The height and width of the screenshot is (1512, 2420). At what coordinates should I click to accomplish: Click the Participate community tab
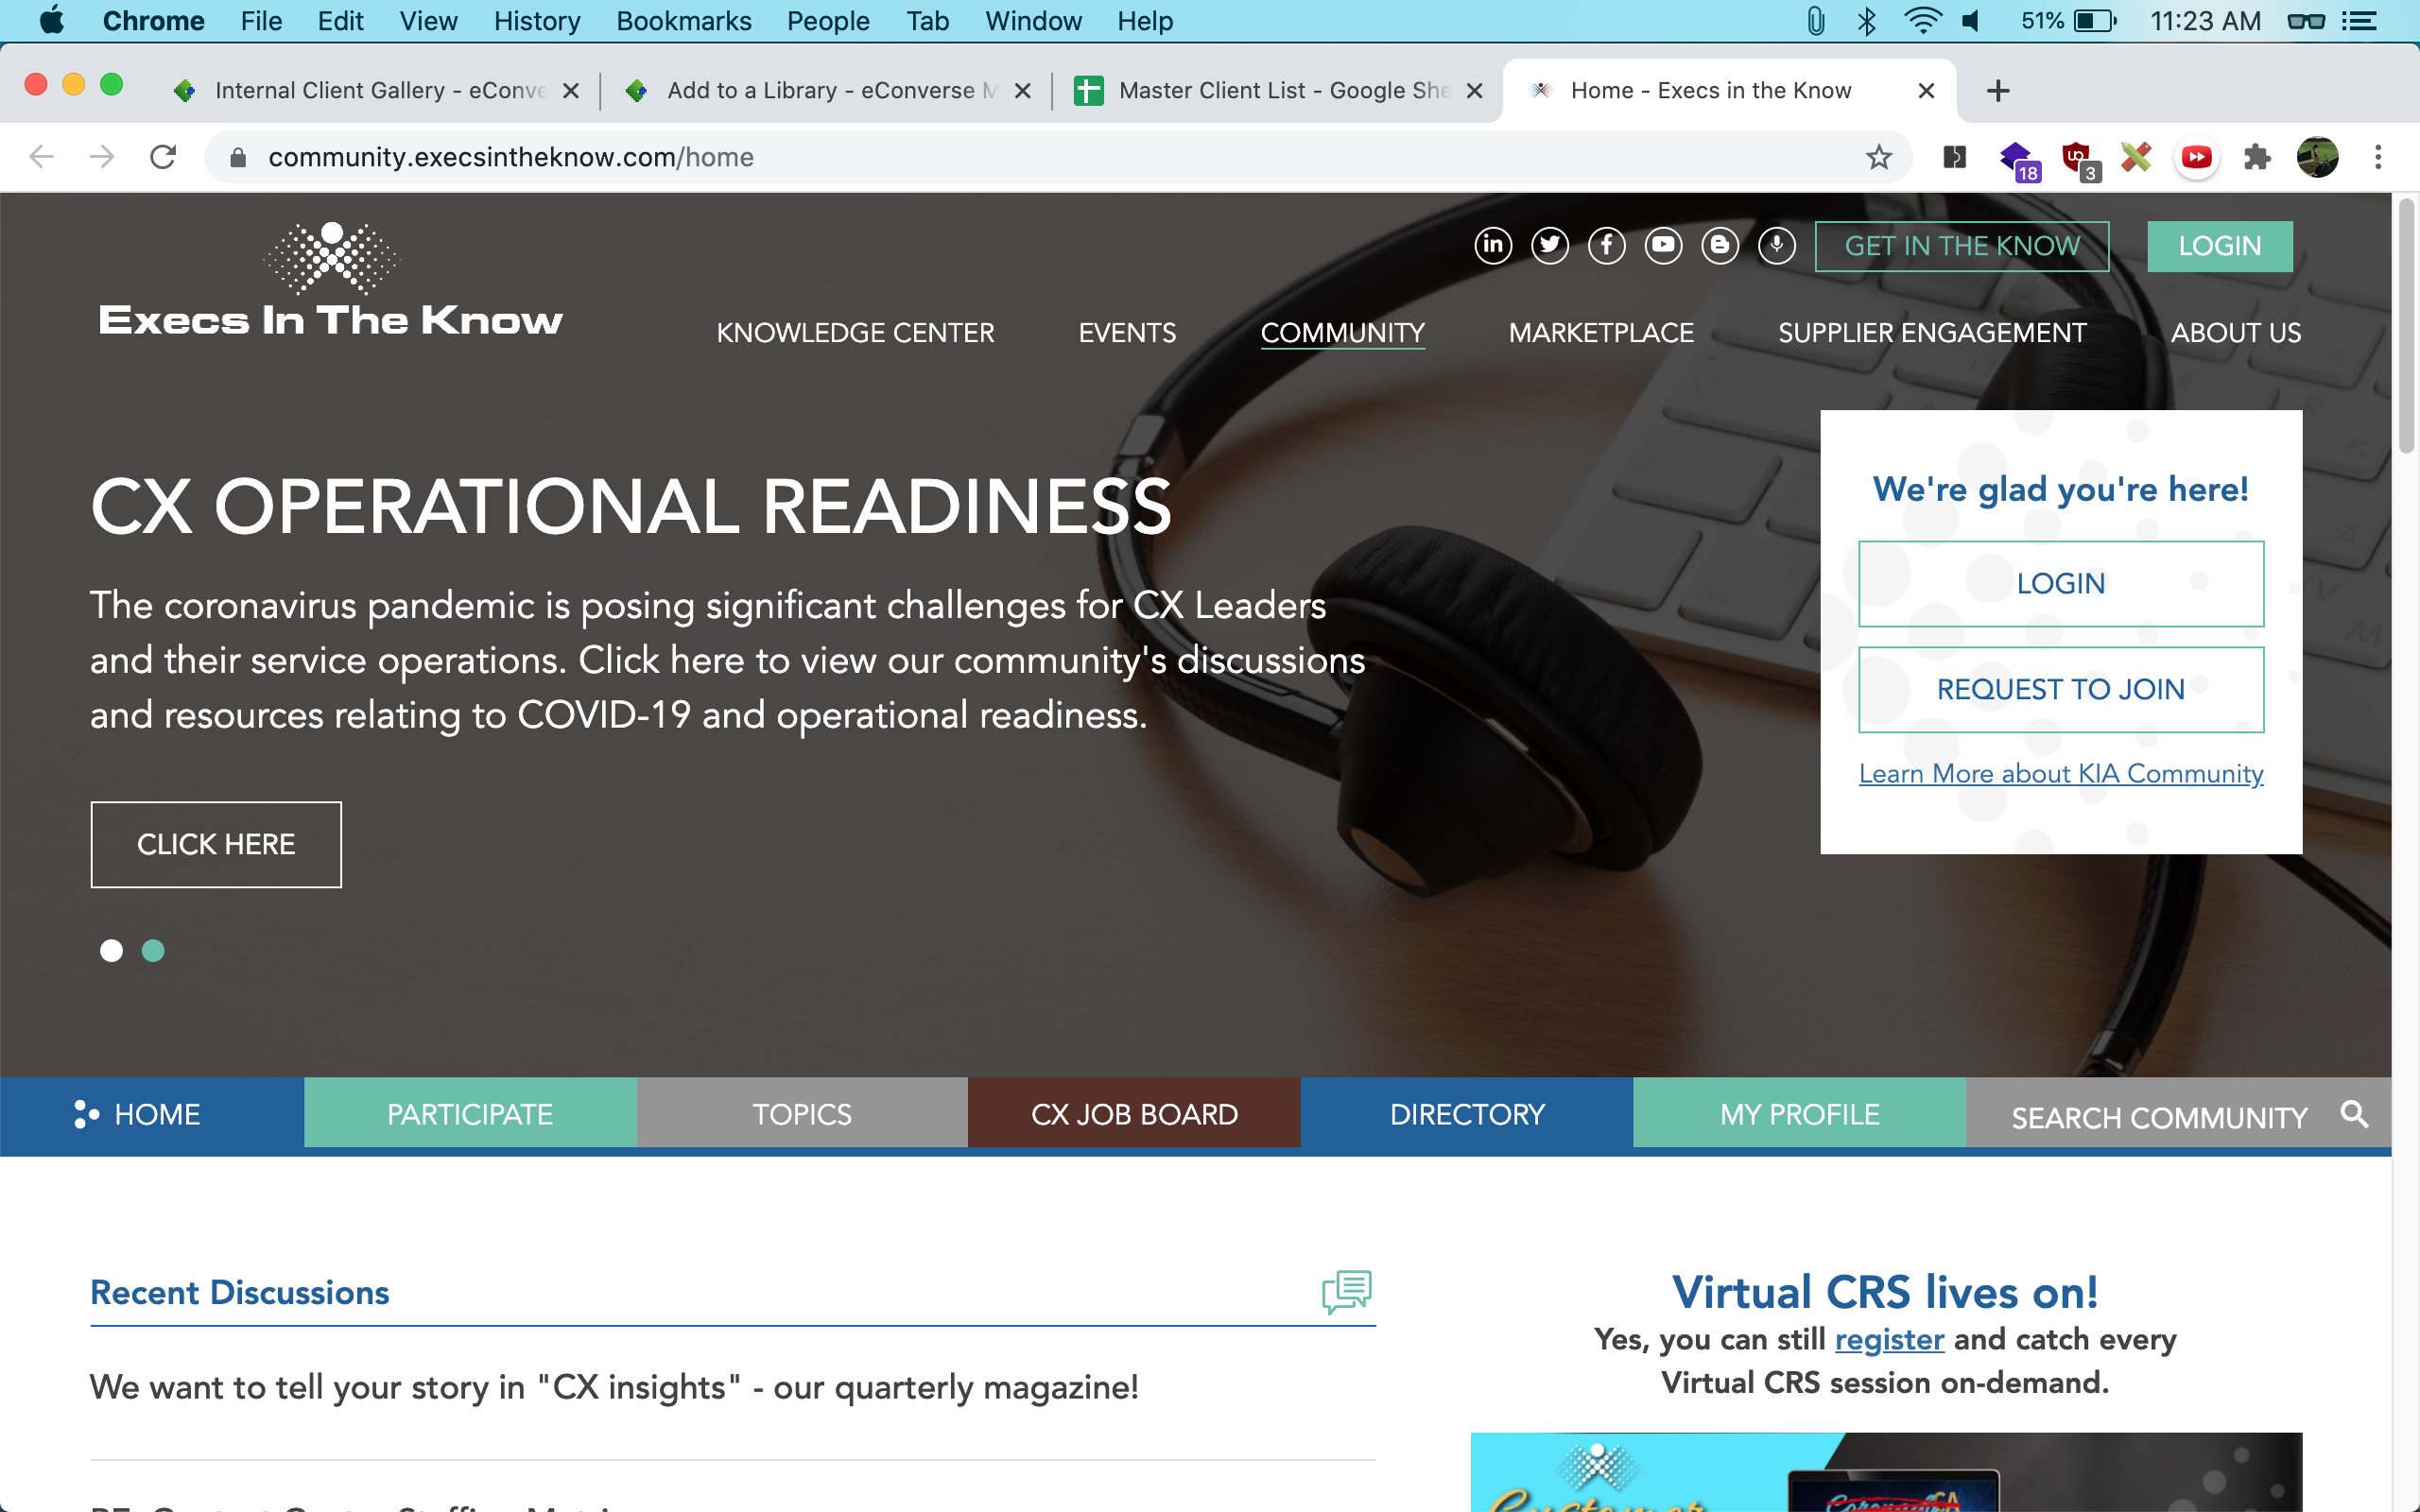469,1114
